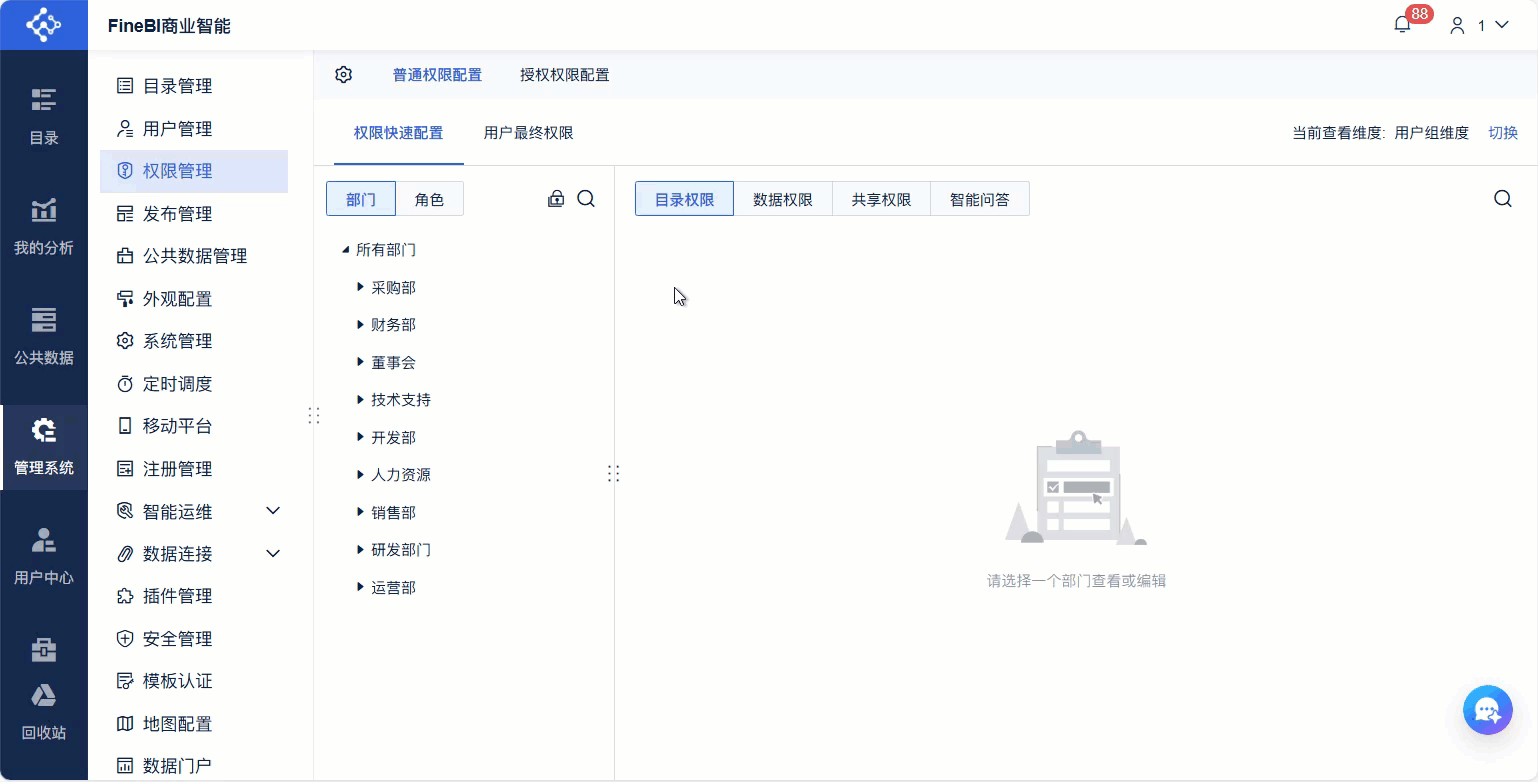Switch to 授权权限配置 tab
The width and height of the screenshot is (1538, 782).
pos(565,75)
